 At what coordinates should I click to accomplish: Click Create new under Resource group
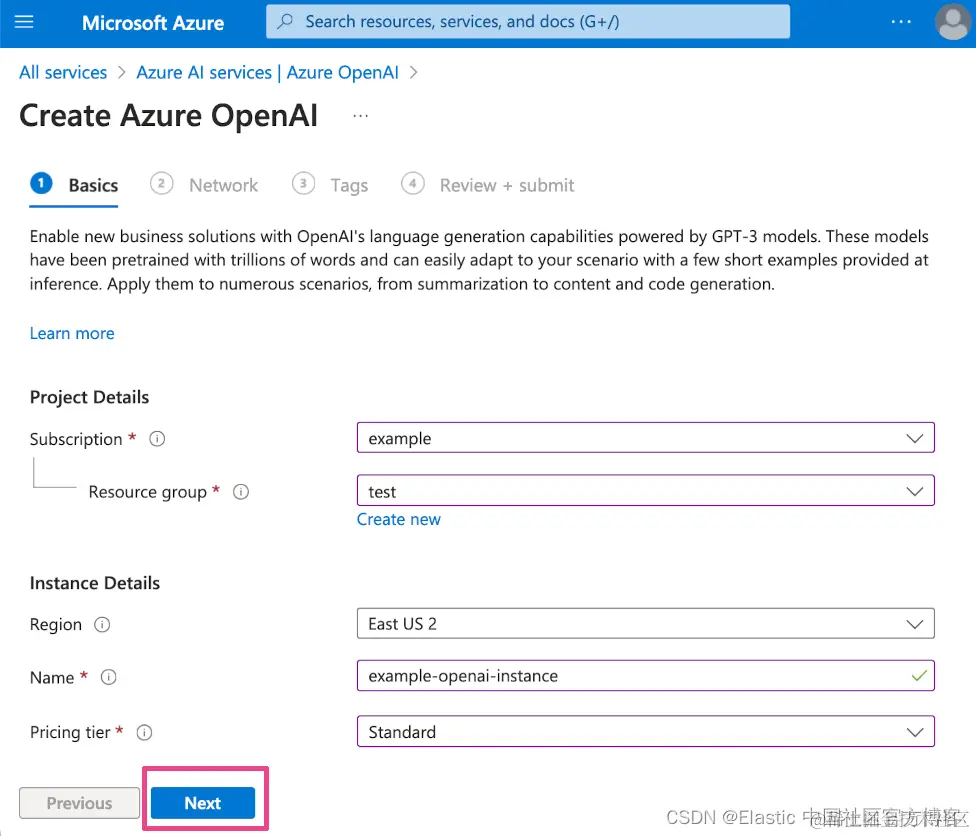click(x=399, y=519)
